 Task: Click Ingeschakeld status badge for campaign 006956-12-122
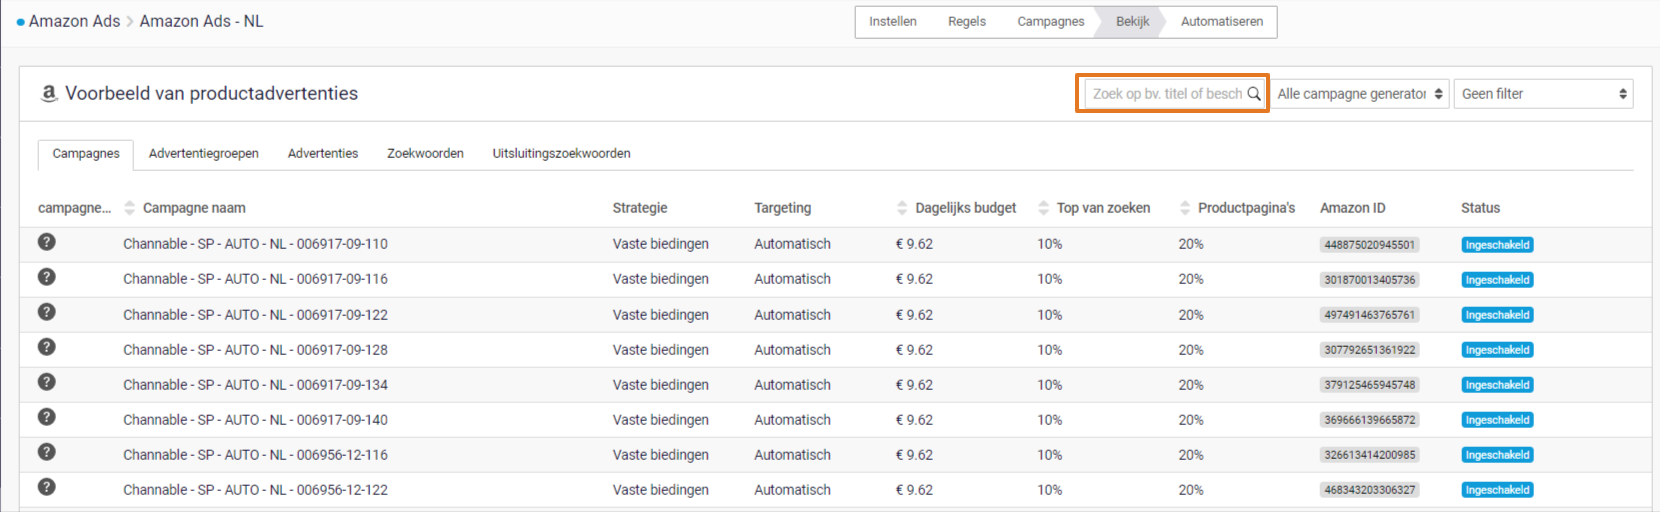coord(1497,490)
